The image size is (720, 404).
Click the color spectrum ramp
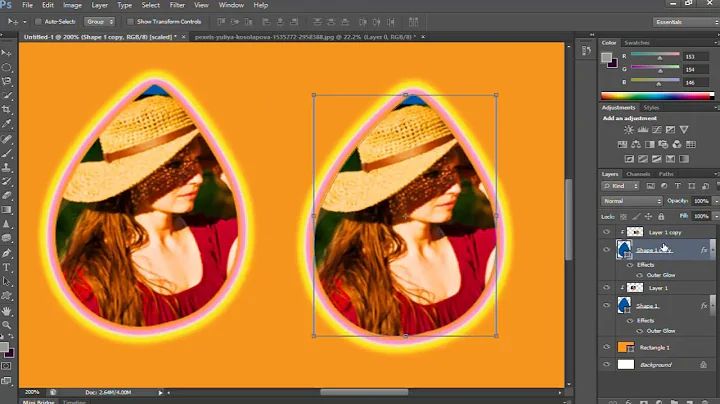(x=657, y=96)
